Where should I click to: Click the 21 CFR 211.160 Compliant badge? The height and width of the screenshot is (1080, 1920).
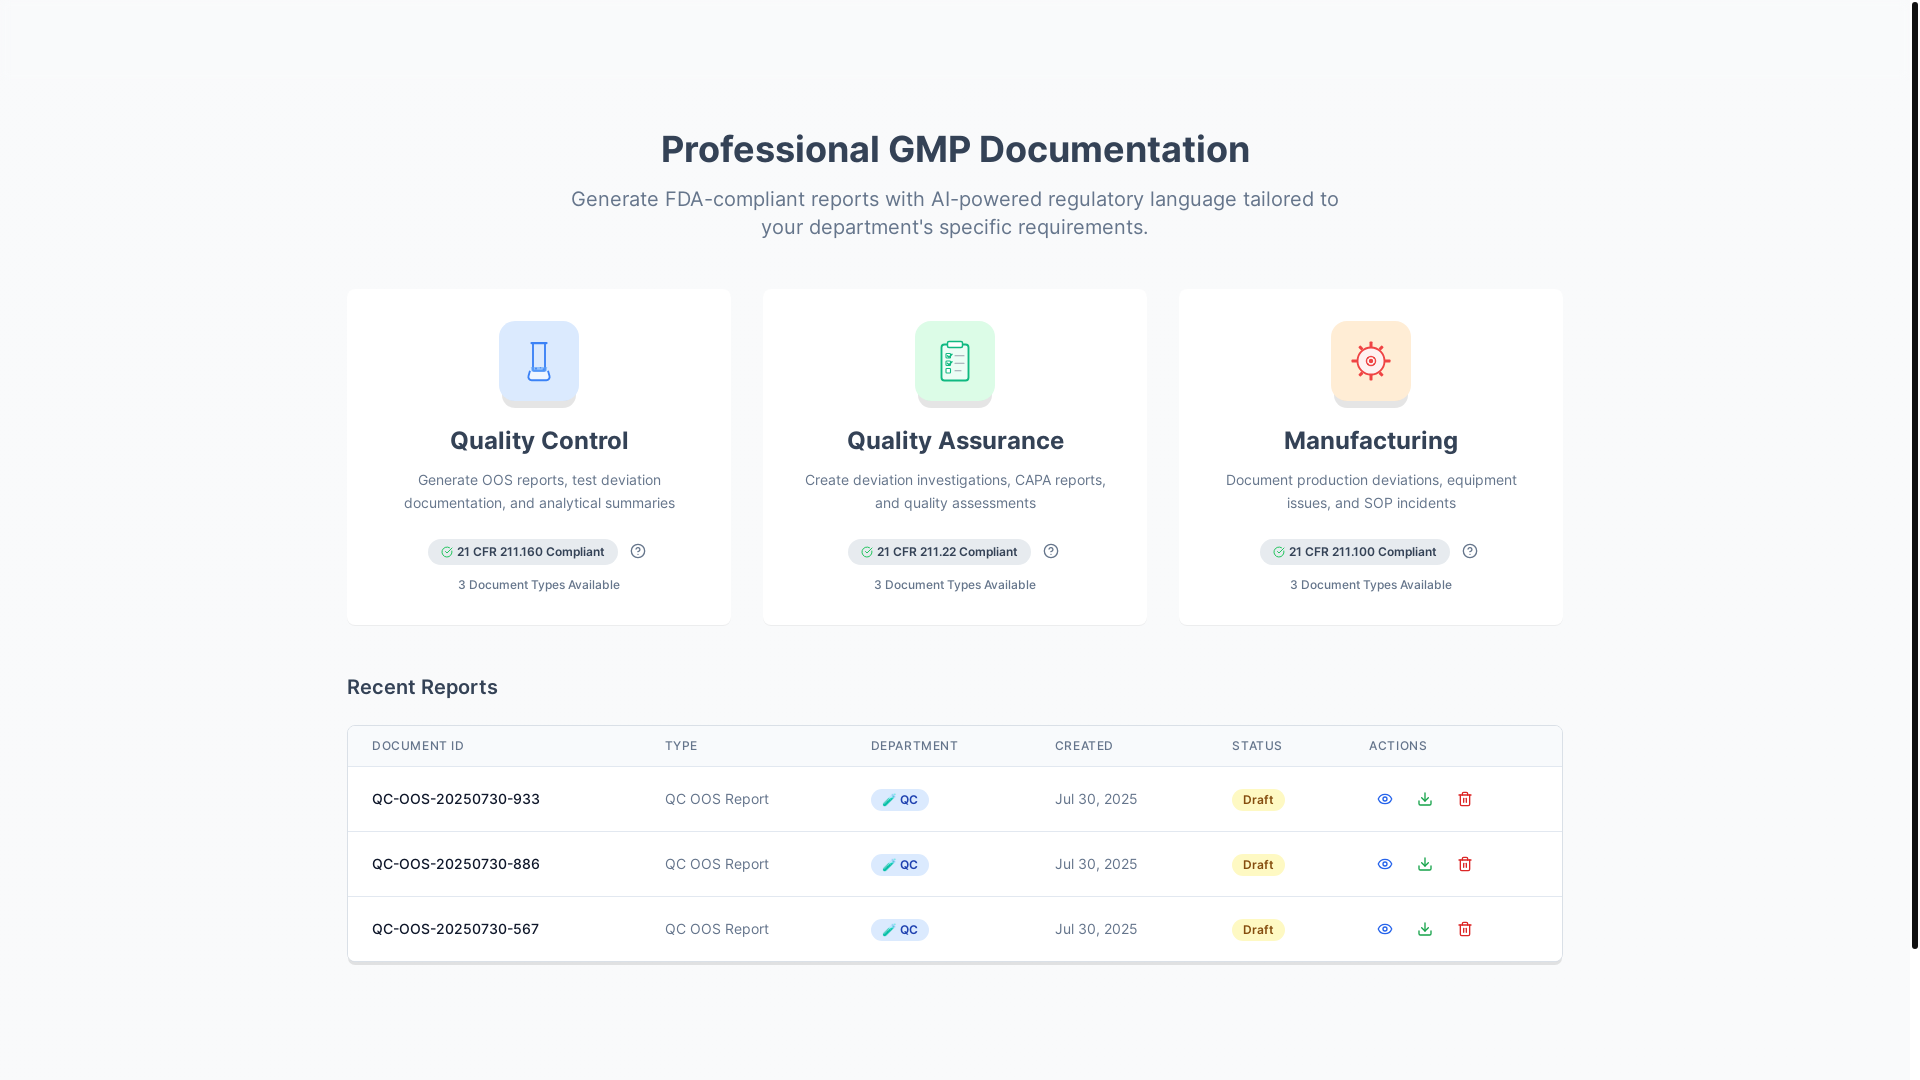pos(523,552)
